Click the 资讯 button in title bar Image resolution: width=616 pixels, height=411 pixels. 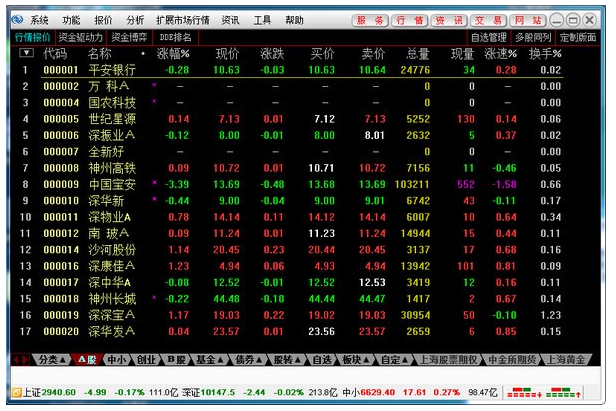coord(449,20)
